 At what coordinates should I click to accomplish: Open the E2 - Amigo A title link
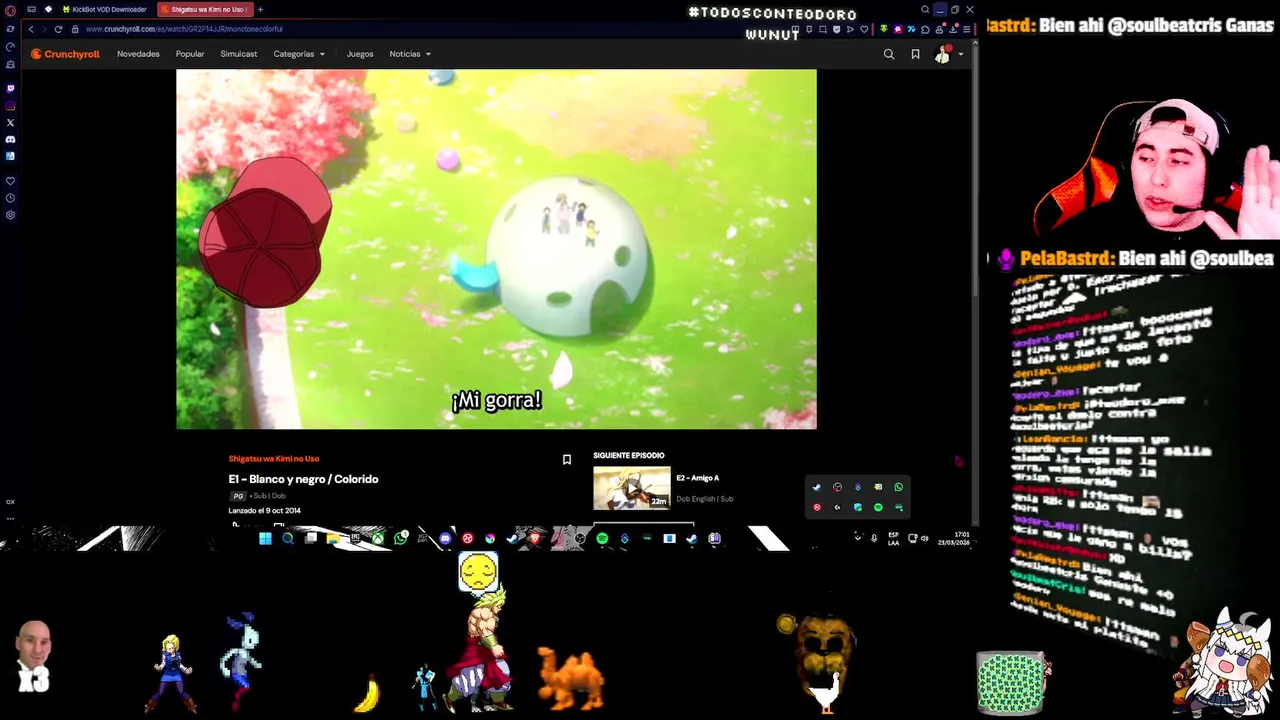(697, 478)
